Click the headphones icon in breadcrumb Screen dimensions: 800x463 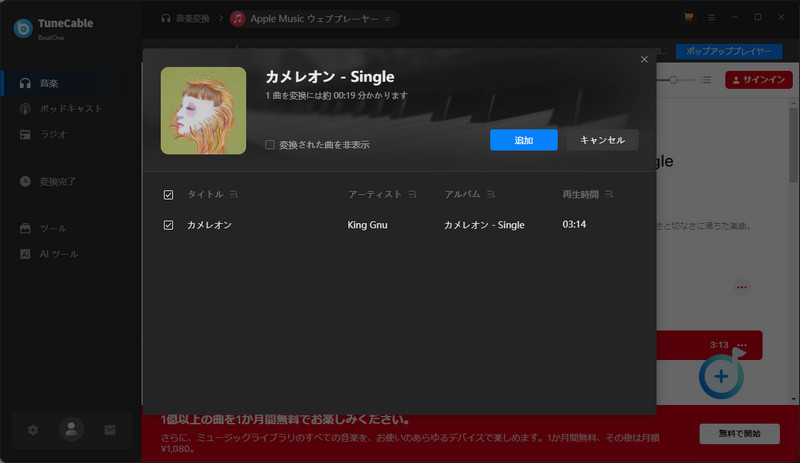pos(166,18)
